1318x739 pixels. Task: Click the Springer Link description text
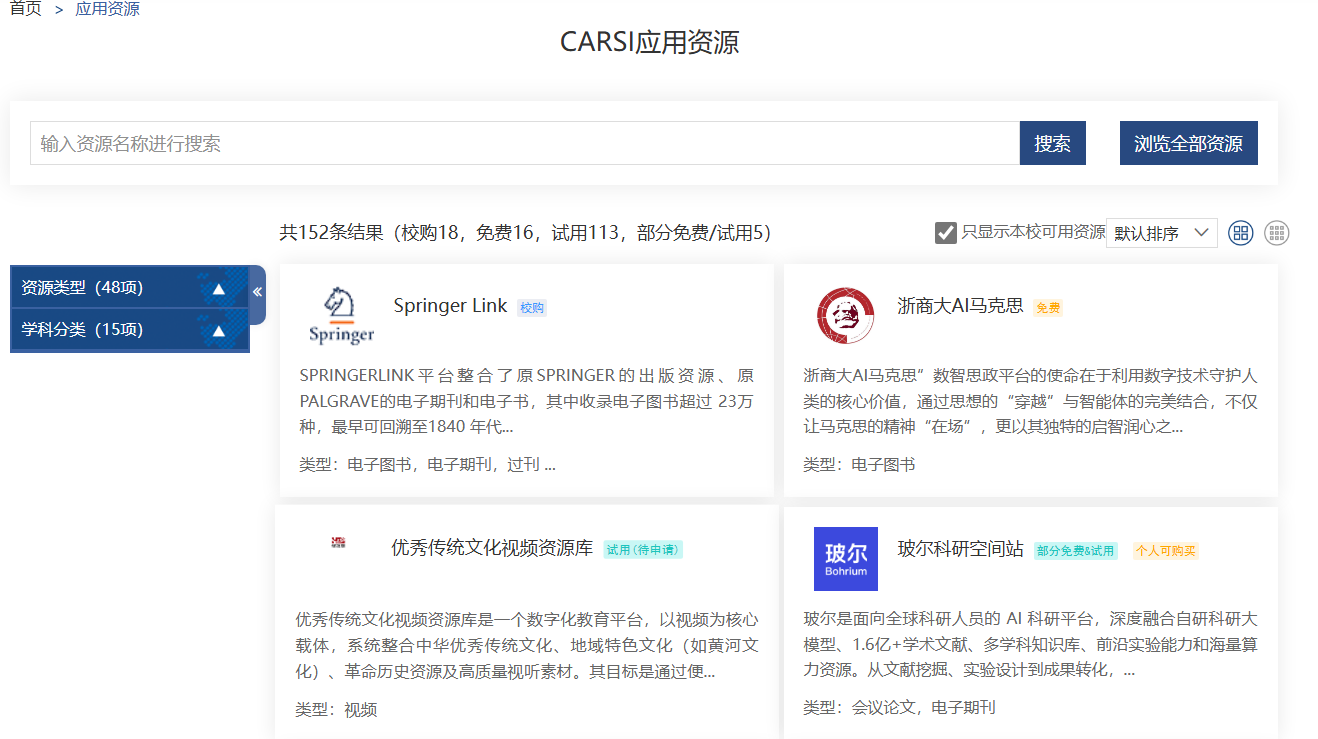527,401
